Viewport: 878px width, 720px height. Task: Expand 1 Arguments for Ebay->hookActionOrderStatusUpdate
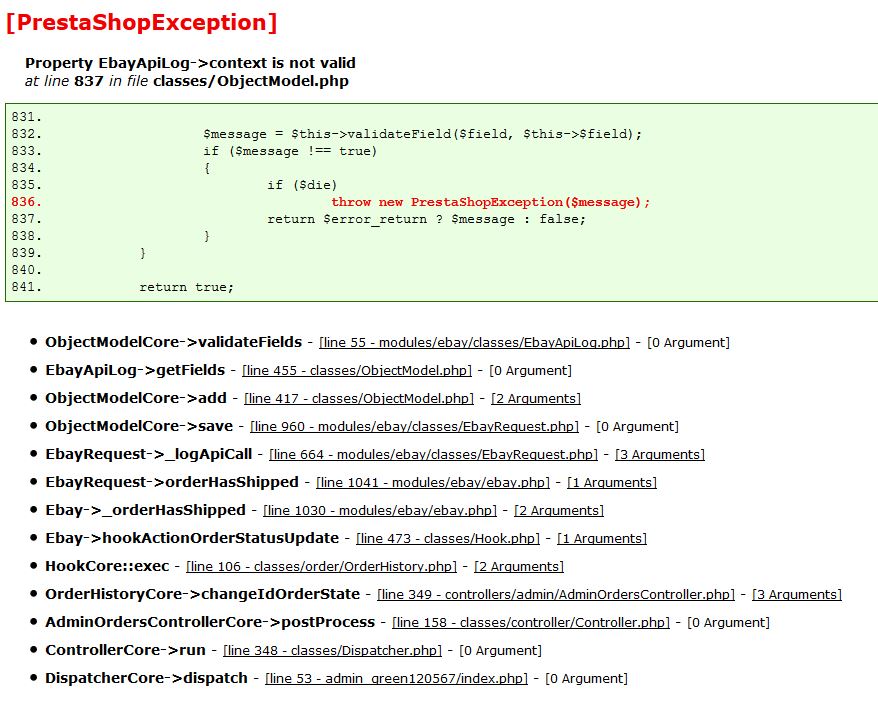pos(602,539)
